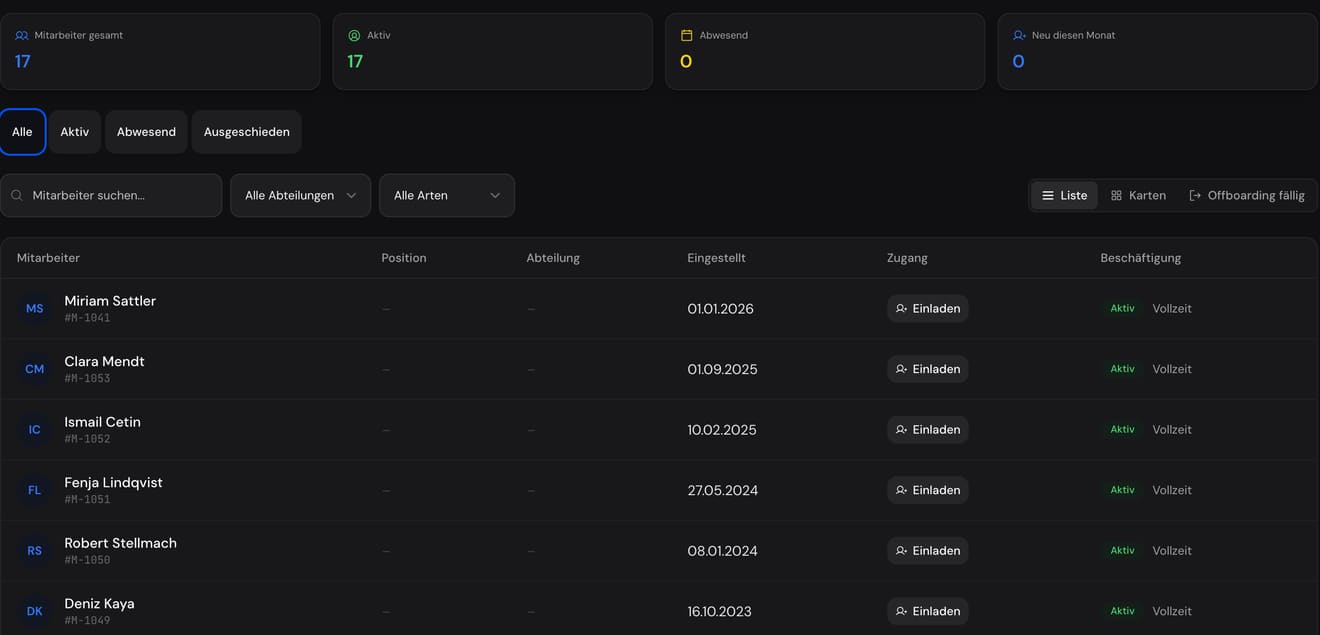Click employee ID #M-1050
Image resolution: width=1320 pixels, height=635 pixels.
point(87,560)
